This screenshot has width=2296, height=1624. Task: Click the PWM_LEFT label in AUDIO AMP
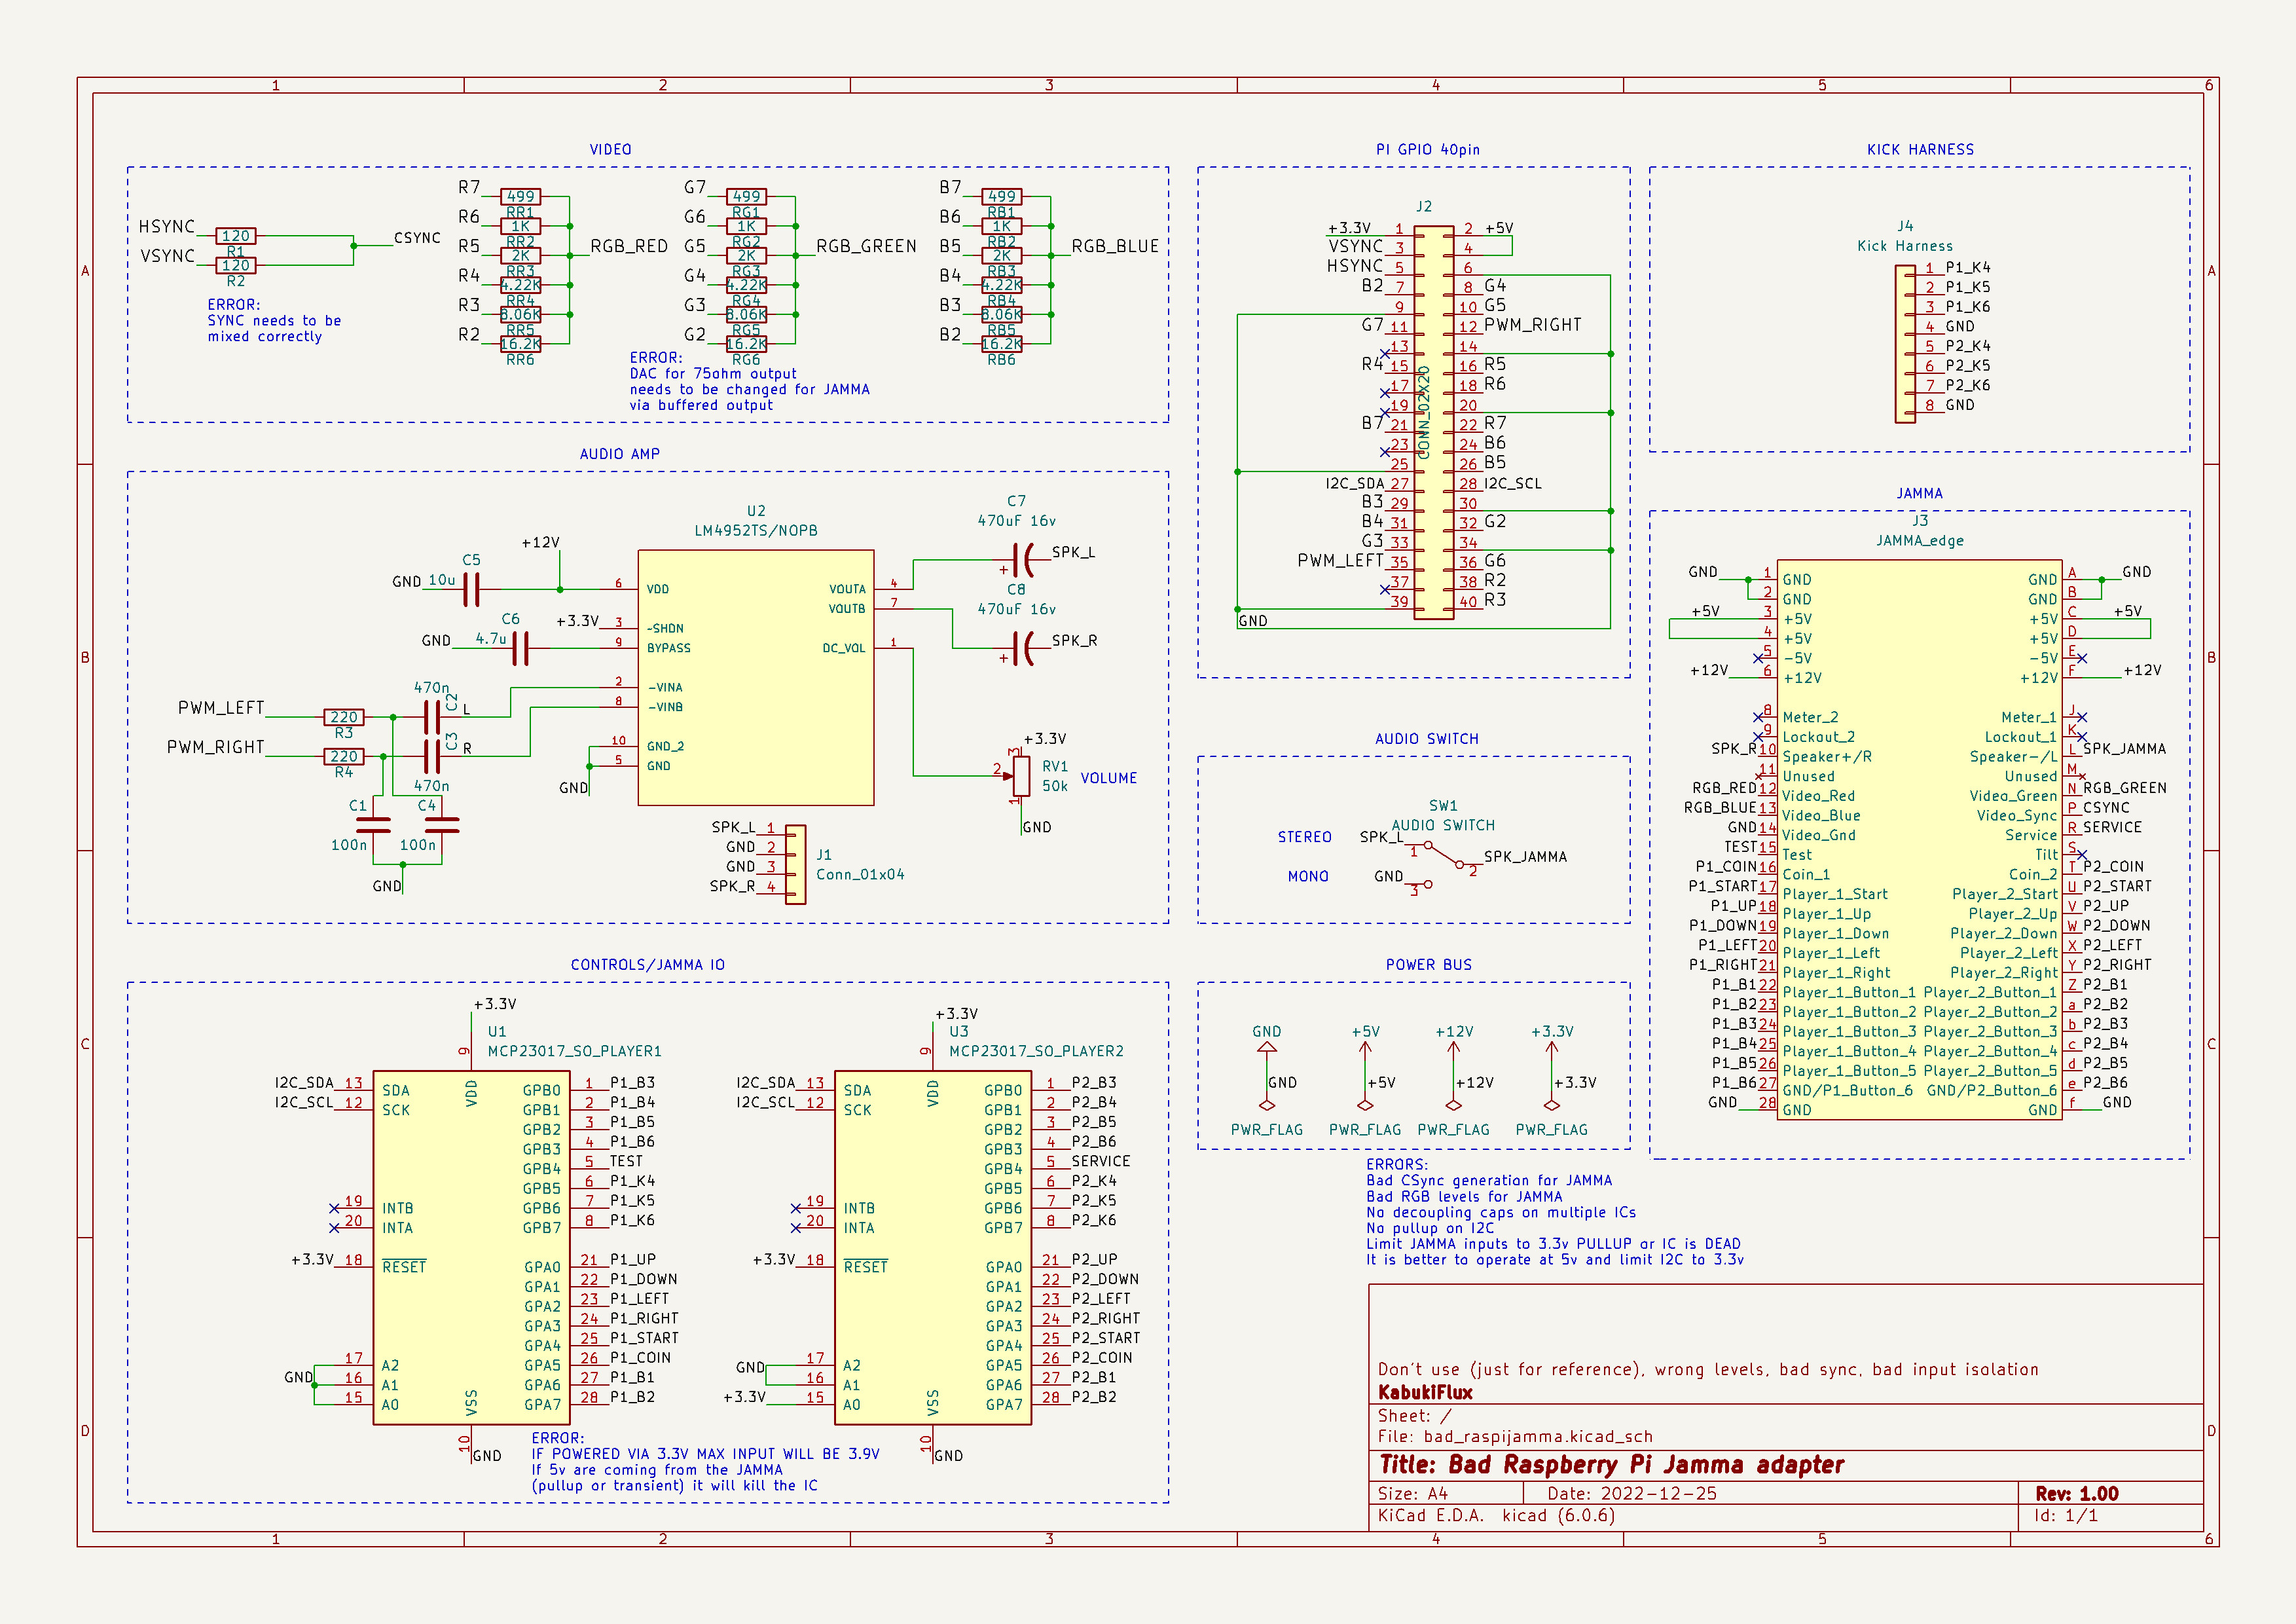(221, 708)
